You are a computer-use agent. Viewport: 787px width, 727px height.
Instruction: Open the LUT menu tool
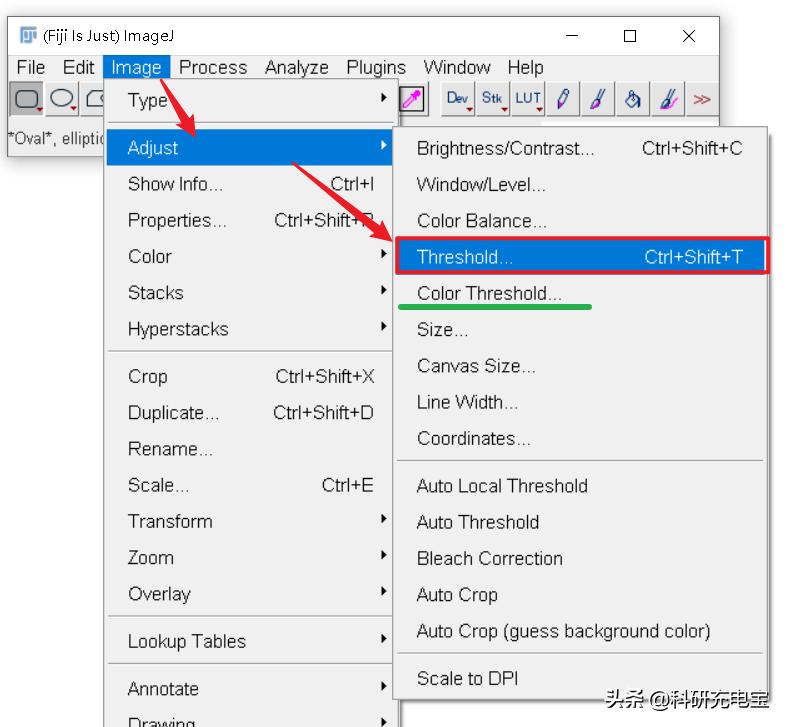coord(528,99)
